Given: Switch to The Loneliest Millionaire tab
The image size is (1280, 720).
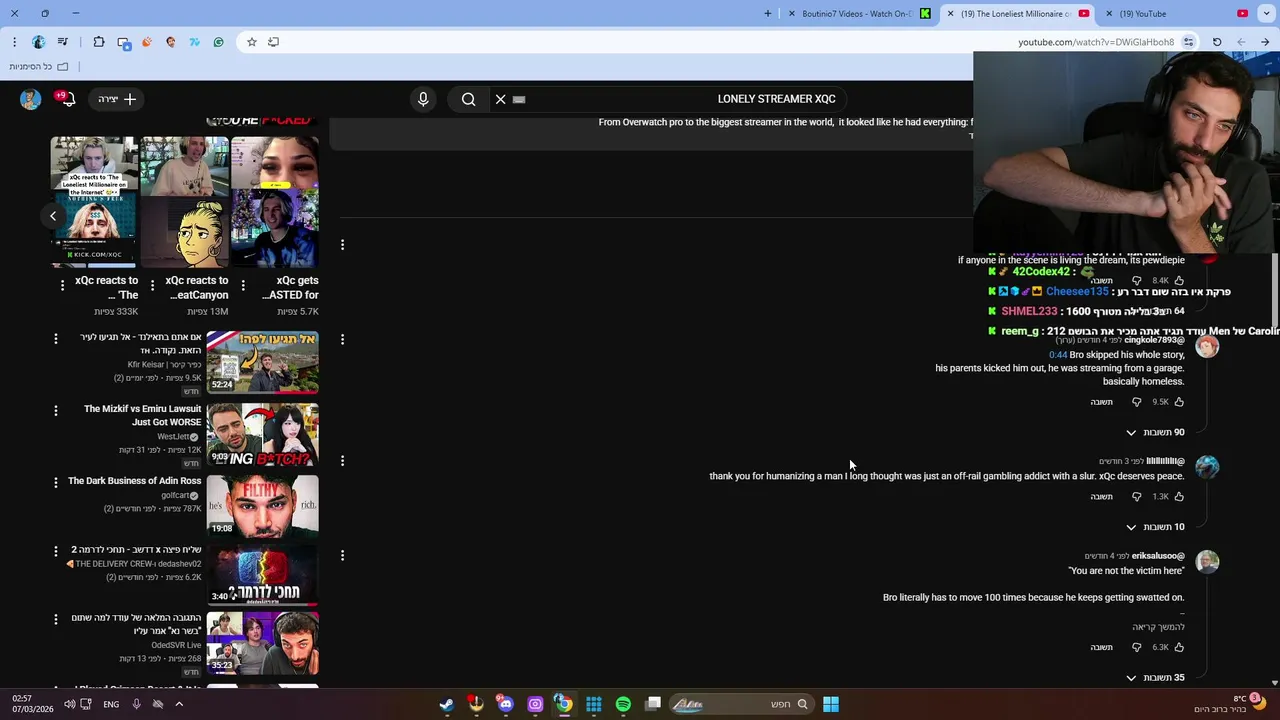Looking at the screenshot, I should (1016, 14).
